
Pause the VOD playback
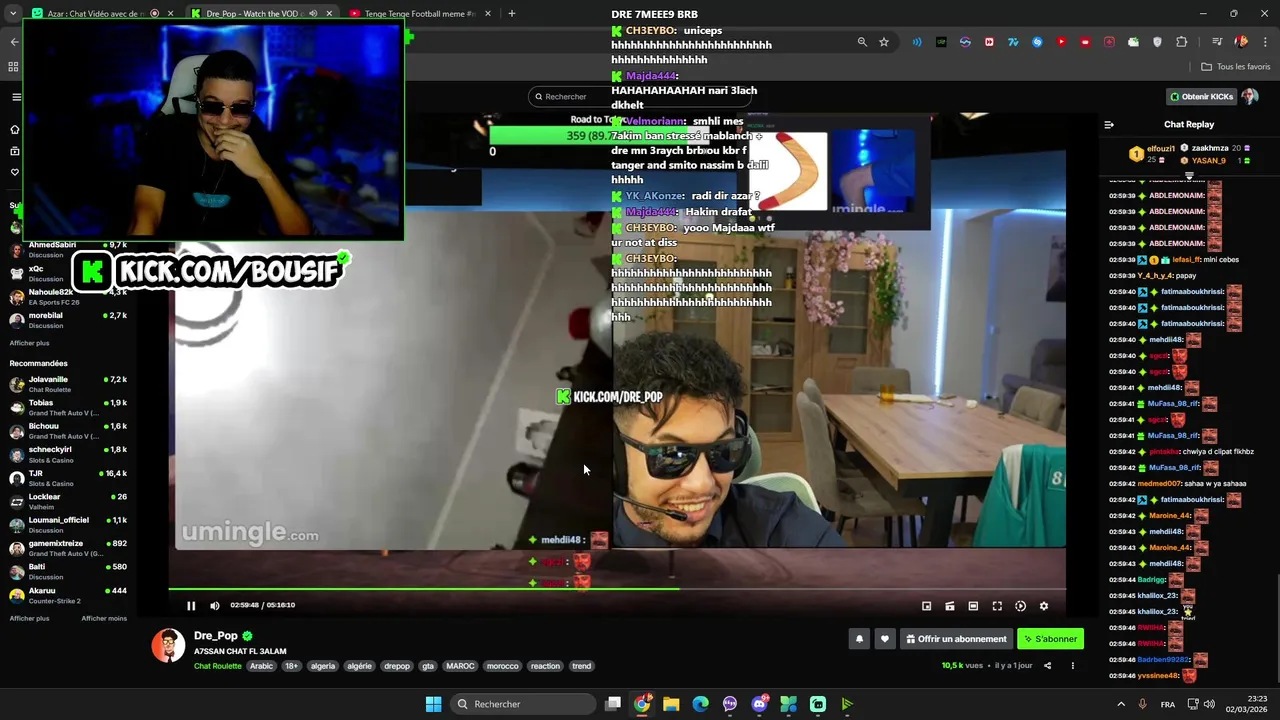pyautogui.click(x=191, y=605)
